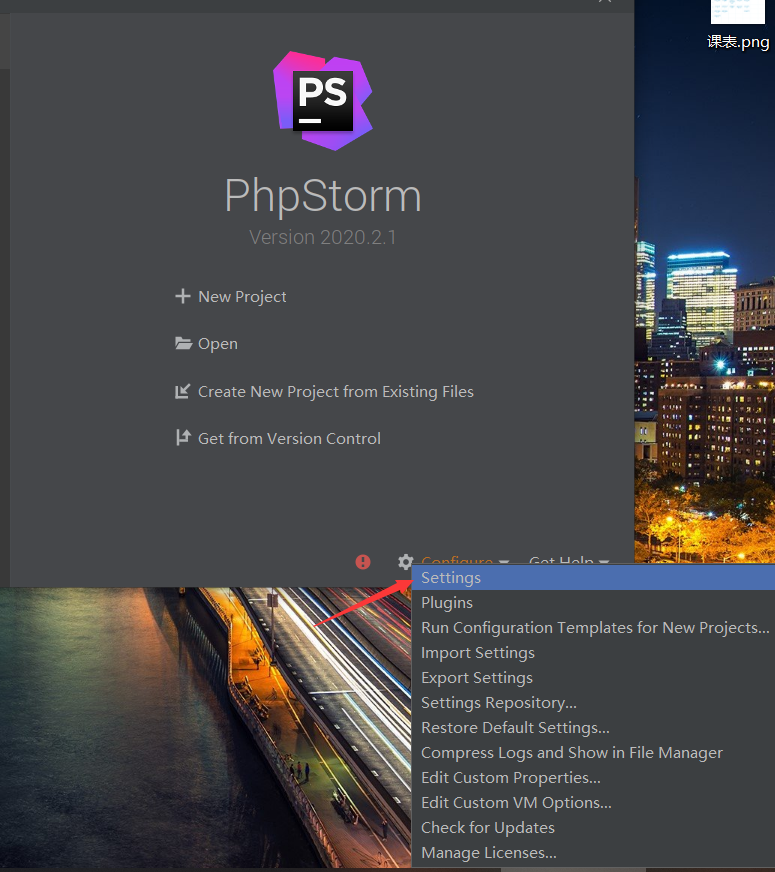775x872 pixels.
Task: Choose Create New Project from Existing Files
Action: pyautogui.click(x=336, y=392)
